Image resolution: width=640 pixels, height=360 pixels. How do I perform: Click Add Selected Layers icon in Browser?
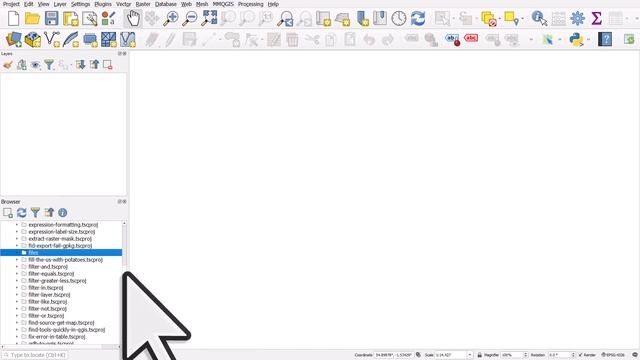(x=8, y=213)
